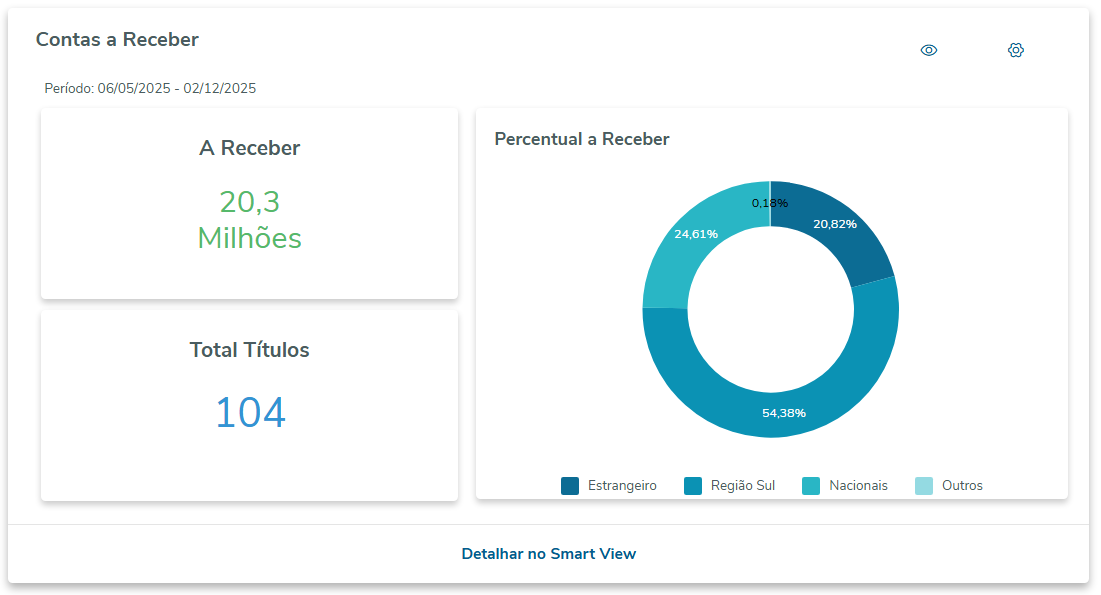Click the 0,18% data label
1101x595 pixels.
pyautogui.click(x=770, y=203)
